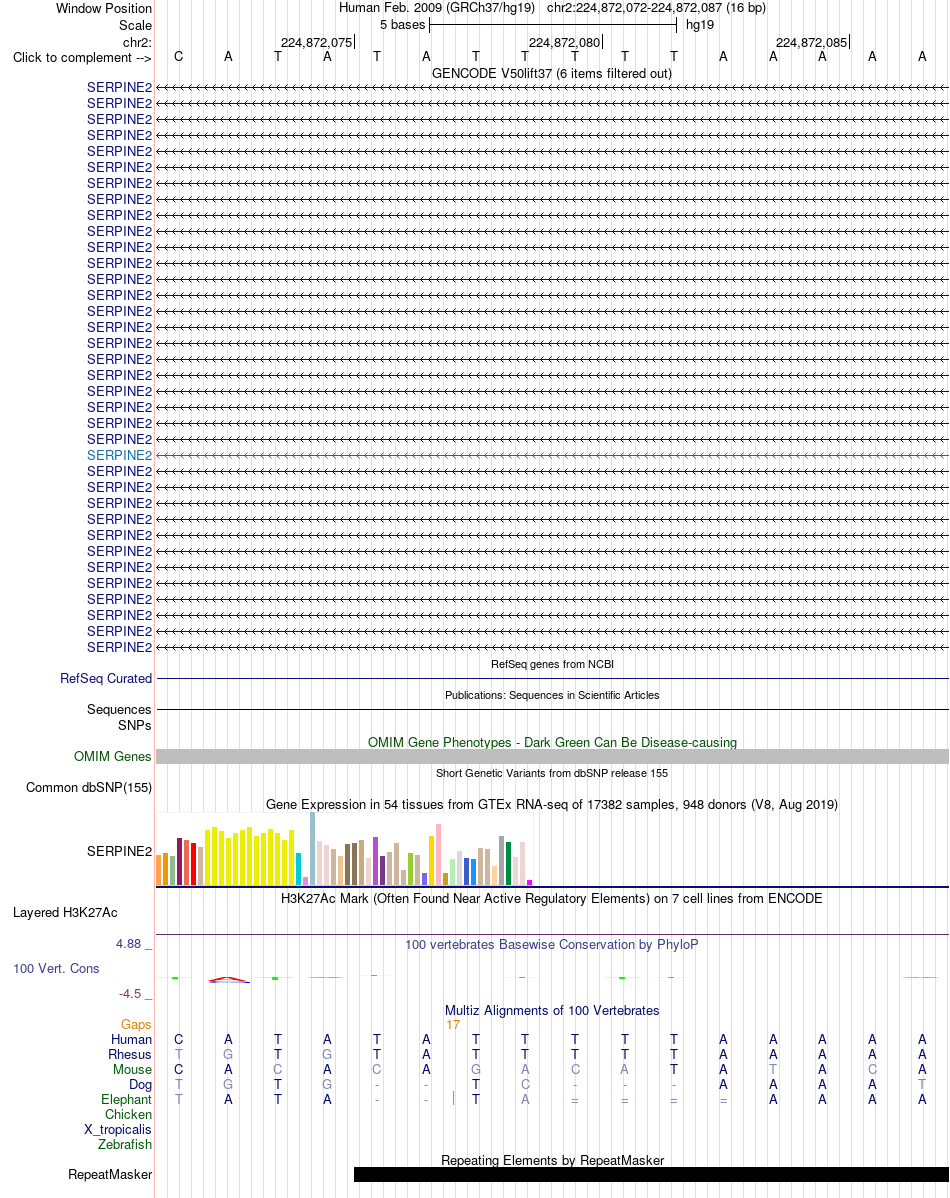The image size is (950, 1198).
Task: Click the Mouse alignment row label
Action: tap(132, 1070)
